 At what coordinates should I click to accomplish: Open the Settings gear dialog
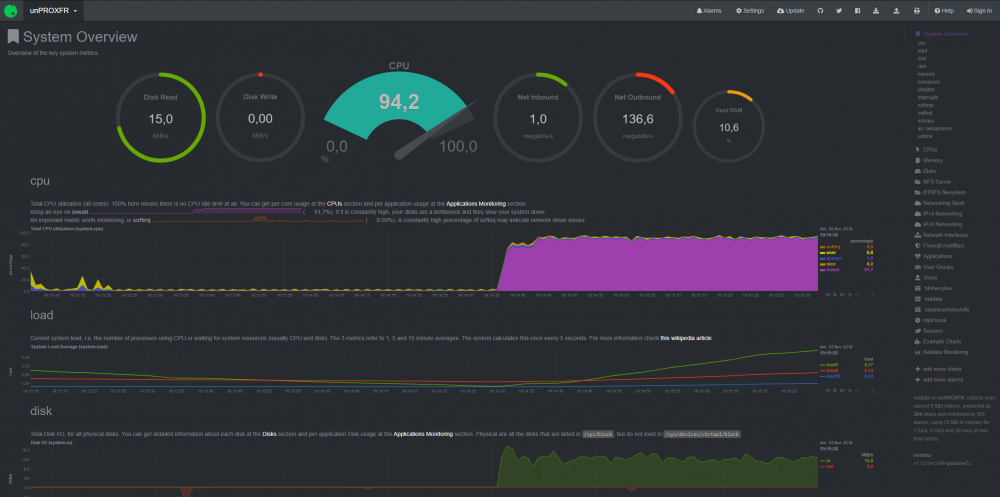coord(749,11)
